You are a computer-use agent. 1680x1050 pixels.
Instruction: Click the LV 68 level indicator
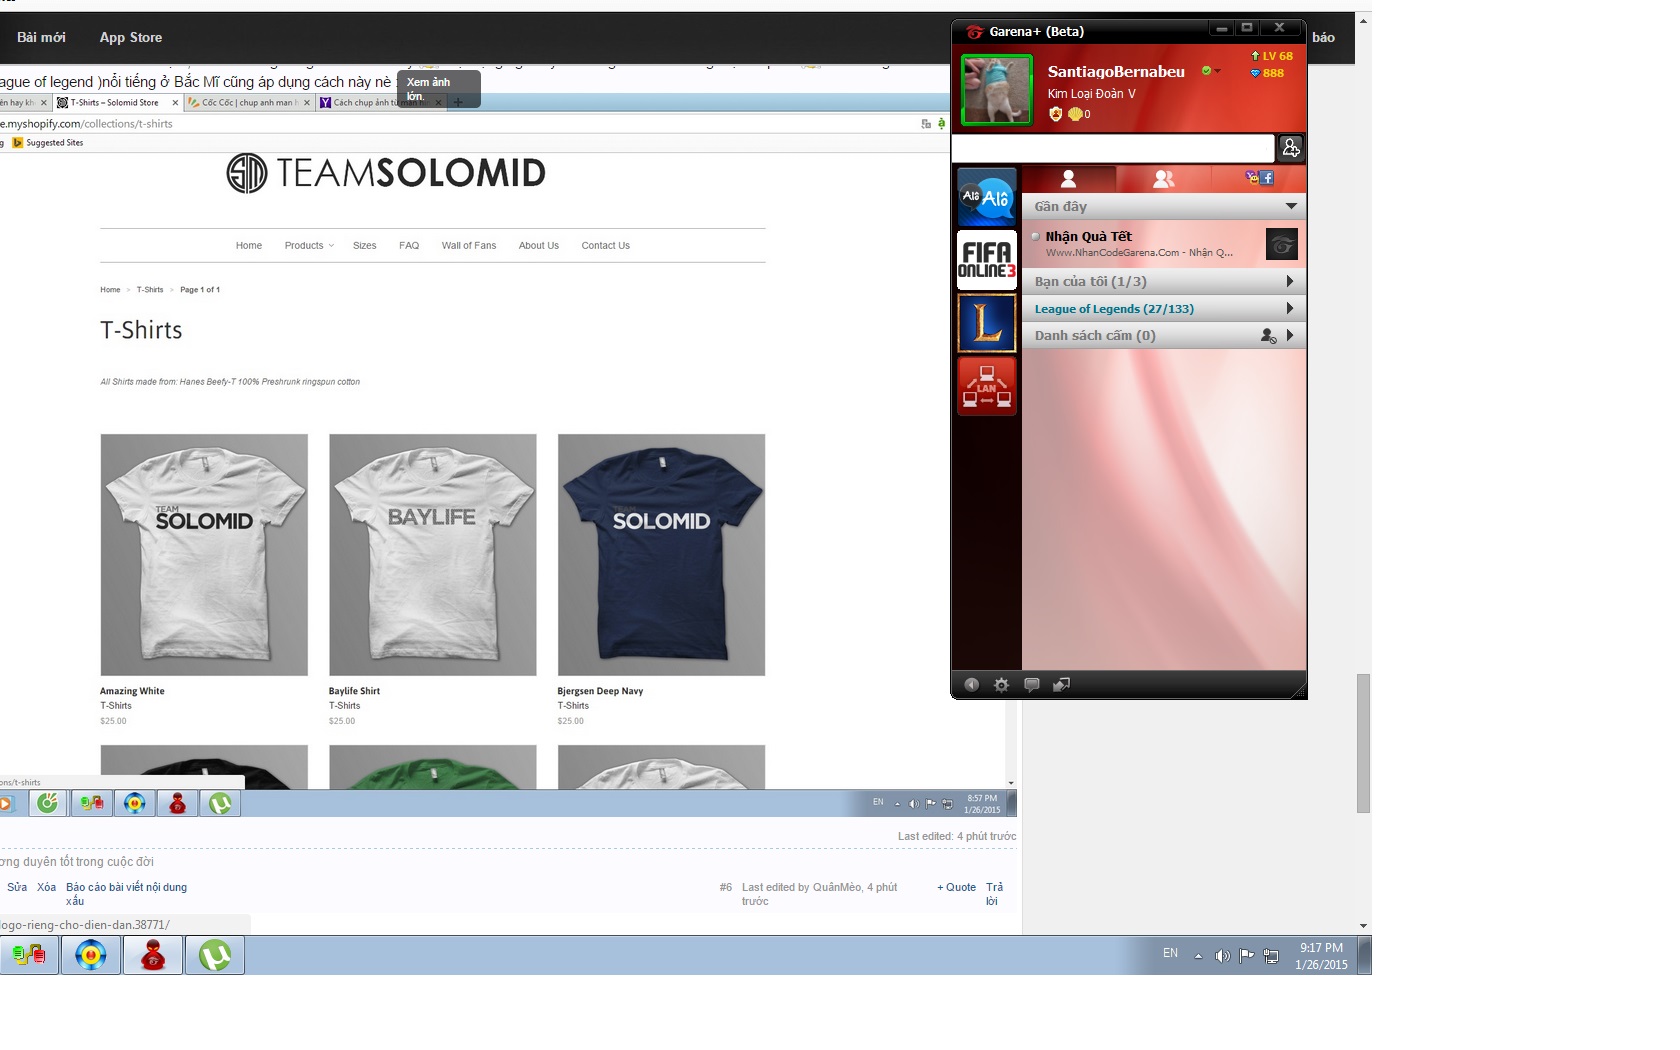pos(1272,56)
